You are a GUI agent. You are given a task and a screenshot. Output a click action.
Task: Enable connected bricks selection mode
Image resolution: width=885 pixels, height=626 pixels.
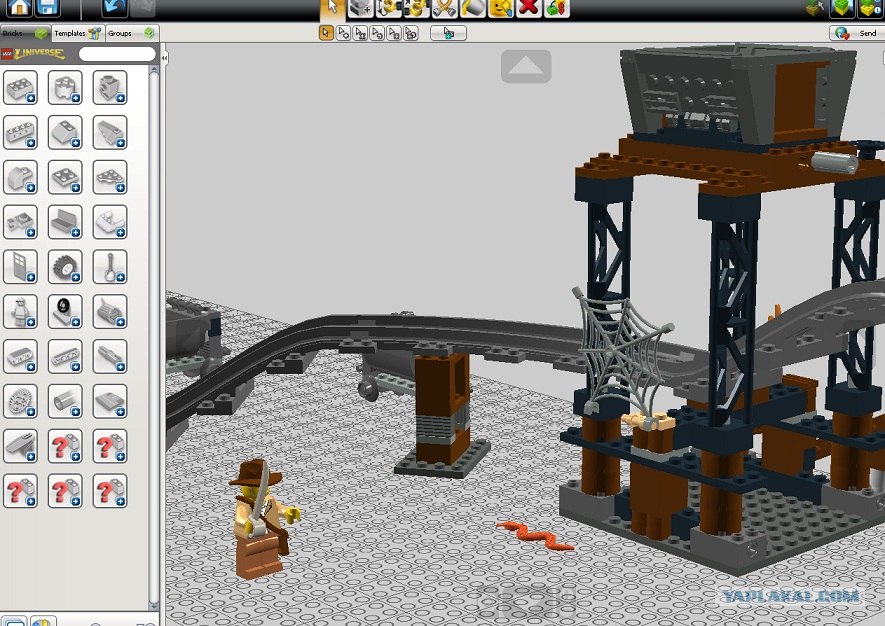[360, 33]
